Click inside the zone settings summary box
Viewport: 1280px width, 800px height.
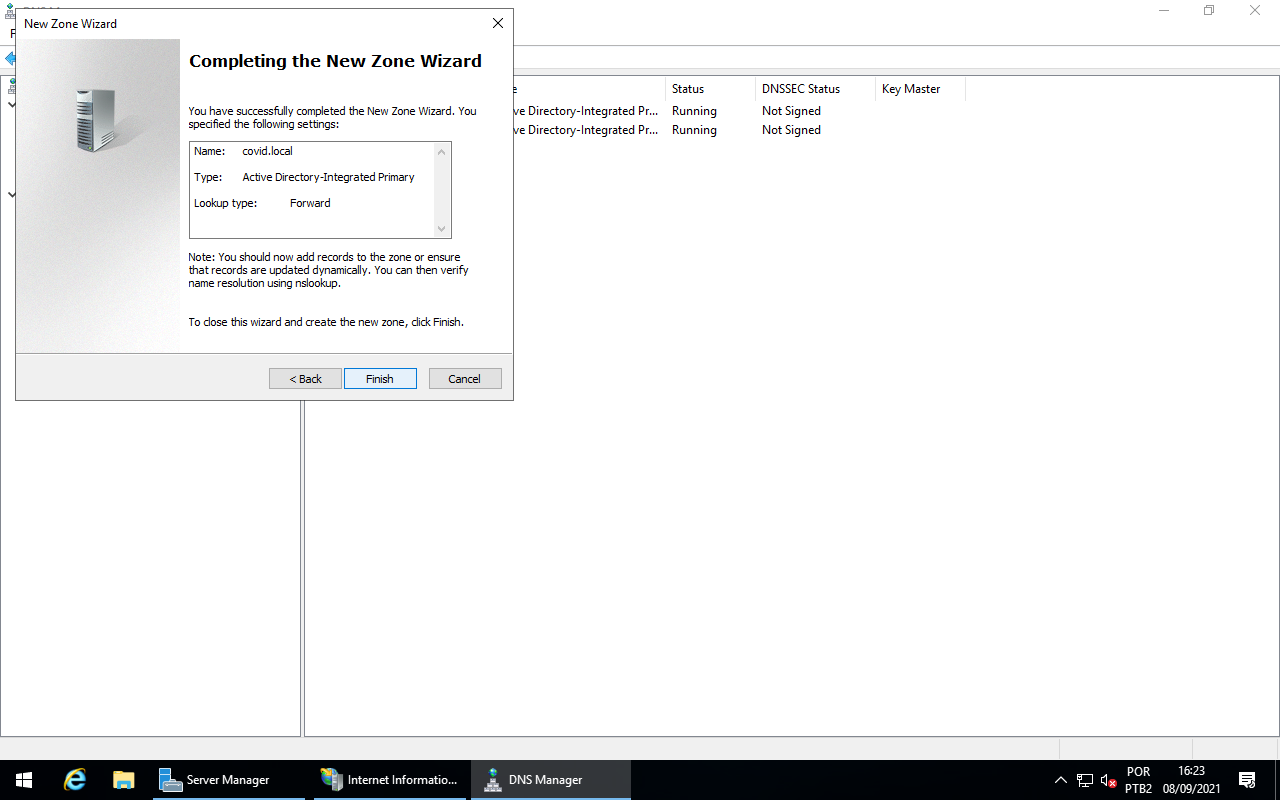[x=312, y=190]
